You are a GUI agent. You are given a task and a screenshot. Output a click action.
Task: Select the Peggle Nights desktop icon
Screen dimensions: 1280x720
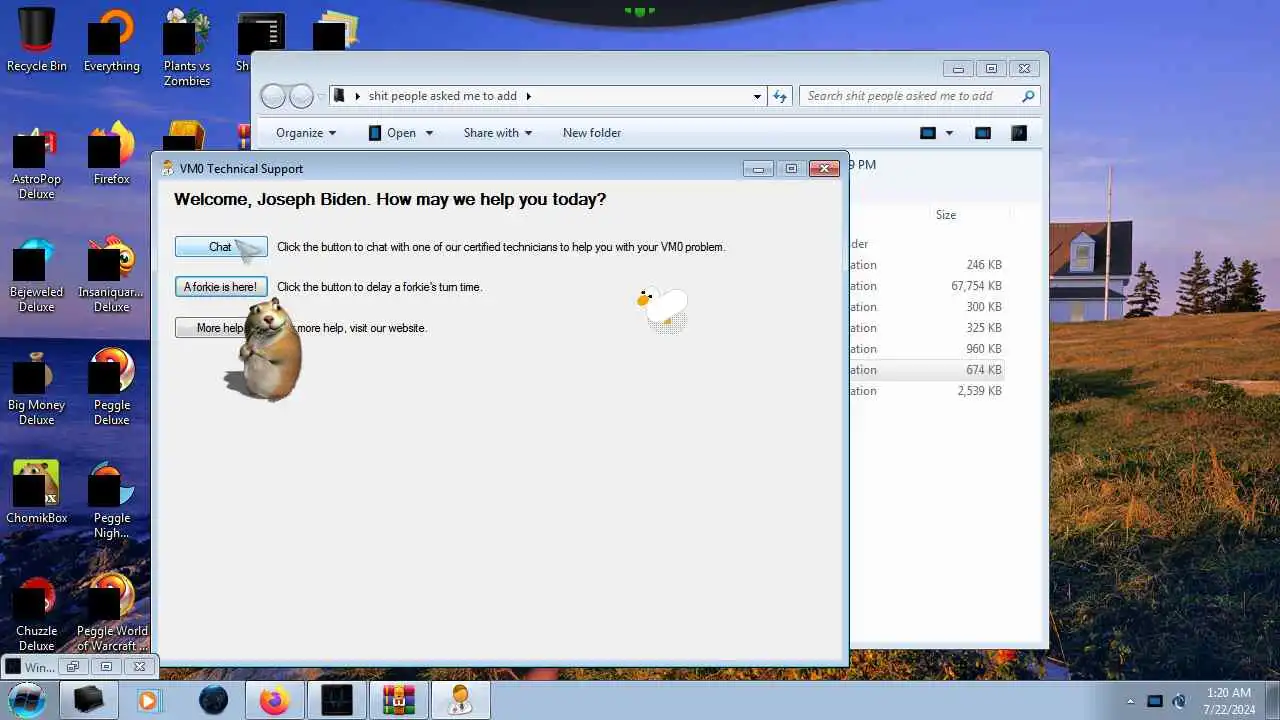[111, 499]
